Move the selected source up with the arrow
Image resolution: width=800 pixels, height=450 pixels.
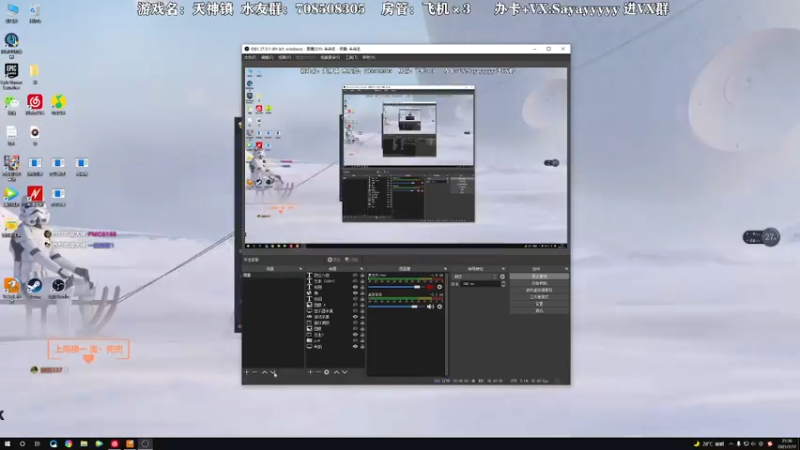(336, 372)
